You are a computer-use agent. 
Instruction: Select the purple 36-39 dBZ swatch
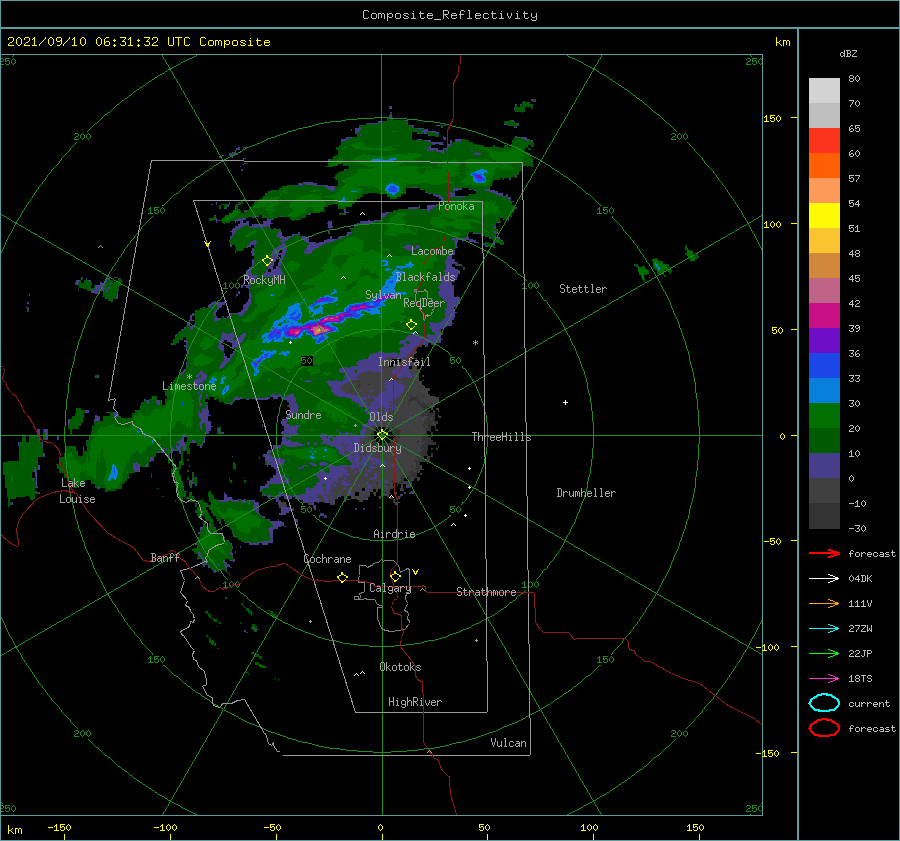pyautogui.click(x=824, y=341)
